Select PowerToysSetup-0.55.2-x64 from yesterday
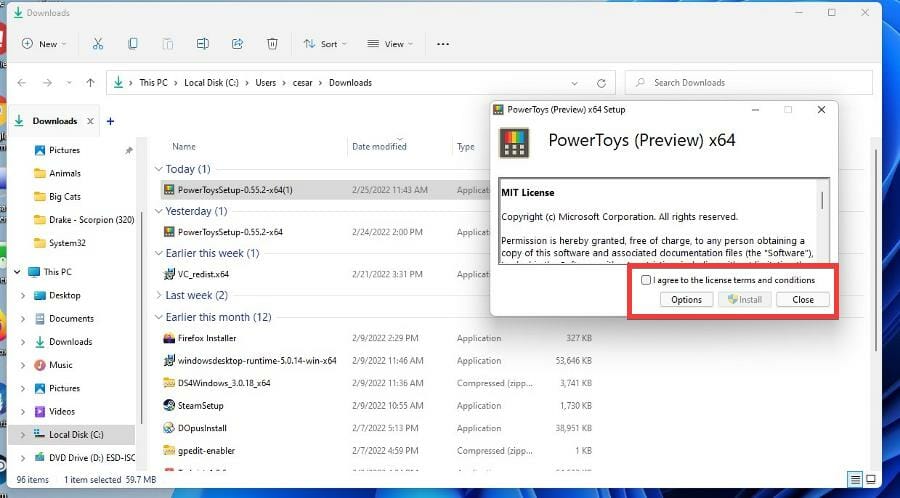Screen dimensions: 900x498 click(x=230, y=232)
